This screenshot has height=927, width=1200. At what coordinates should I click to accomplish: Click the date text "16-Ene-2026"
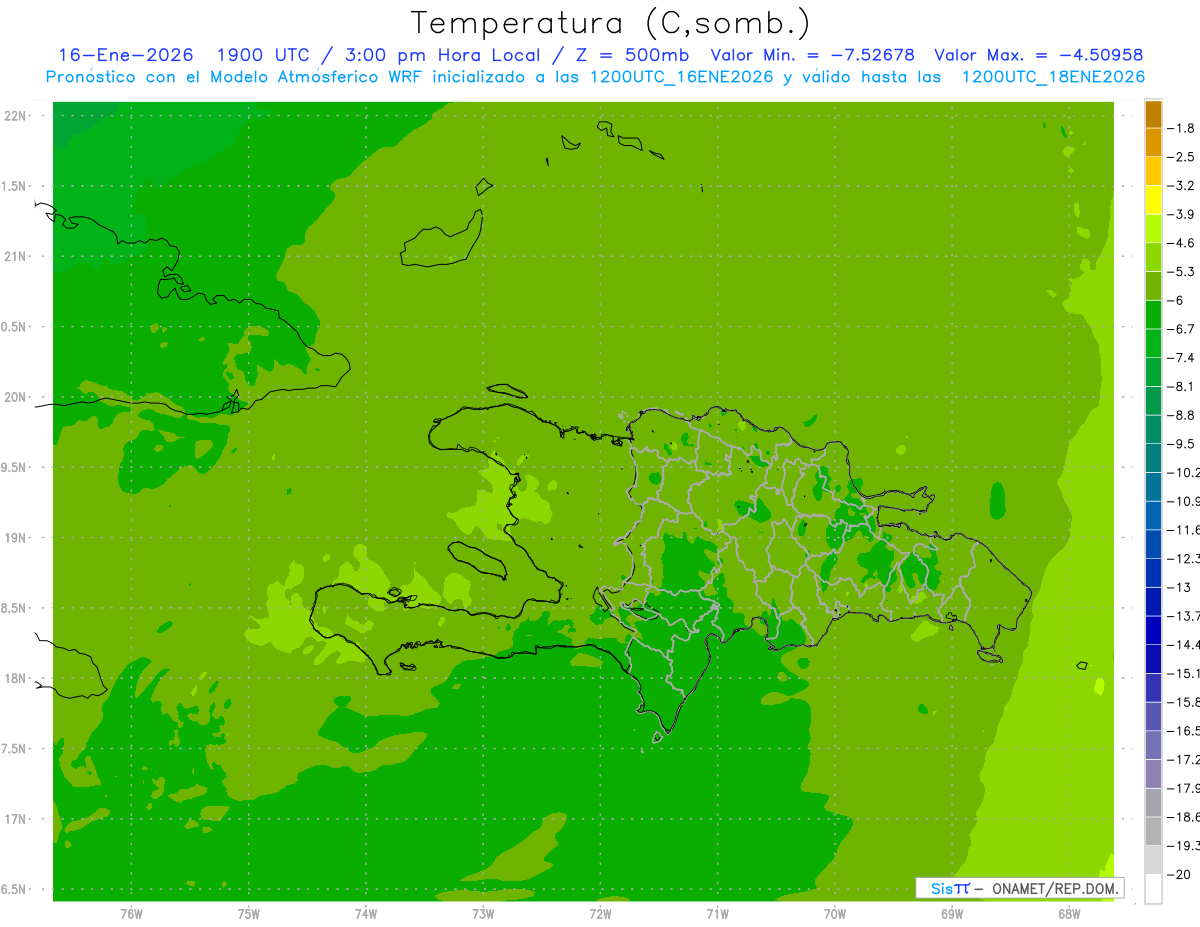pos(125,55)
